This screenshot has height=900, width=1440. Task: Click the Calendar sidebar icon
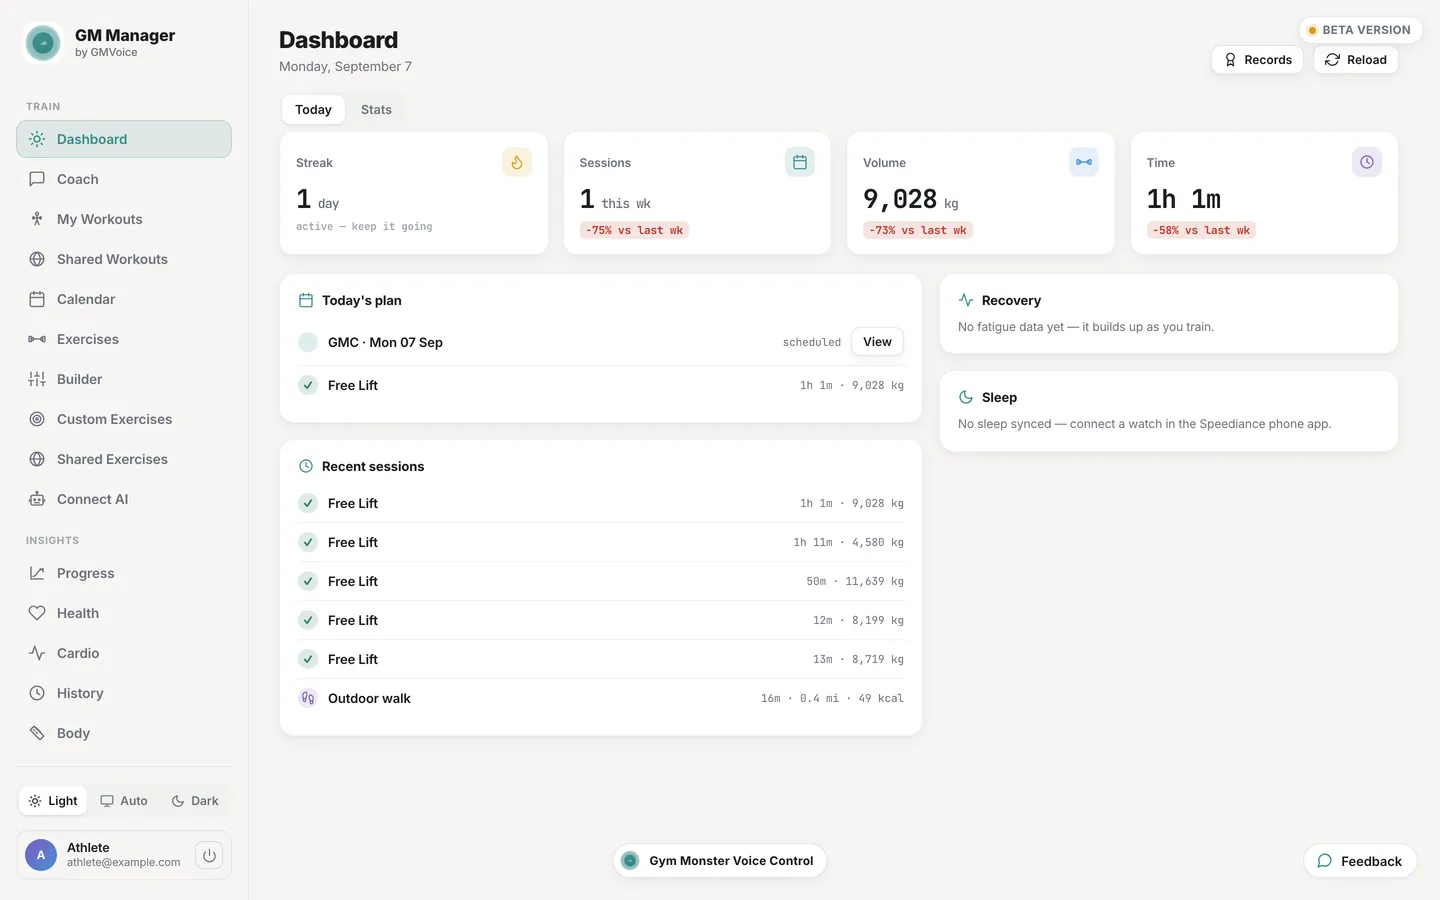point(37,299)
